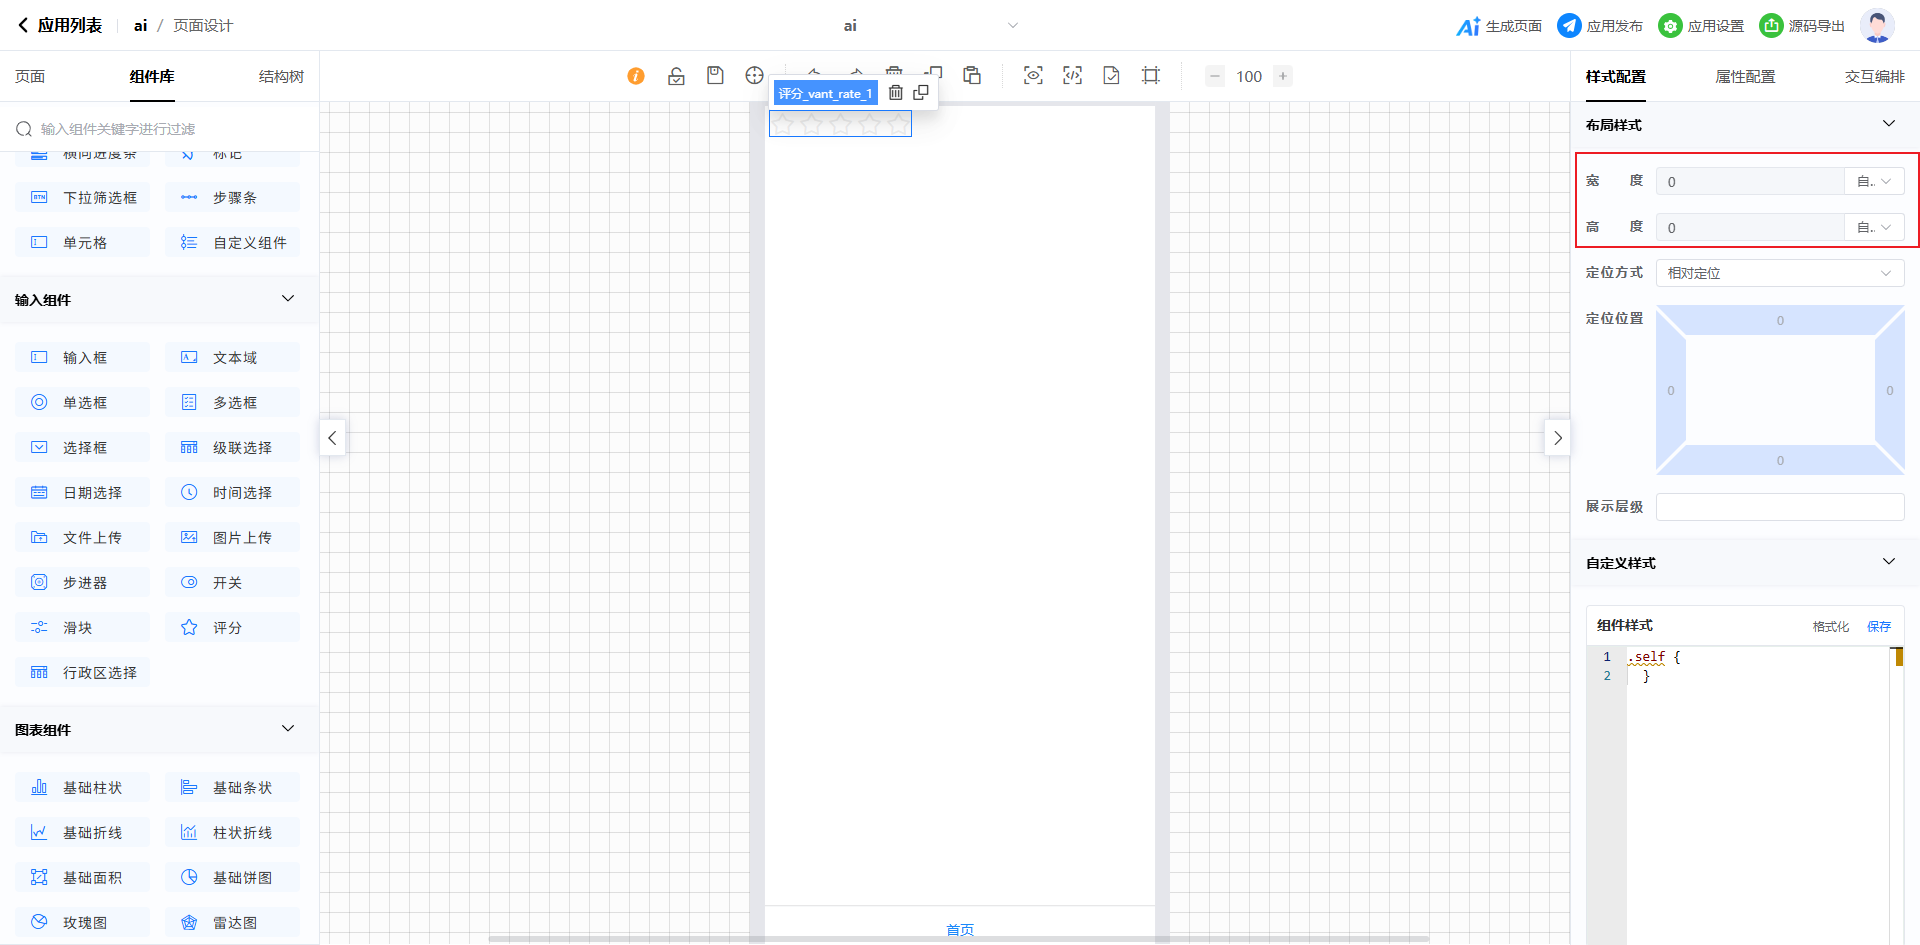Click 保存 link in 组件样式 editor
Viewport: 1920px width, 945px height.
(1879, 627)
